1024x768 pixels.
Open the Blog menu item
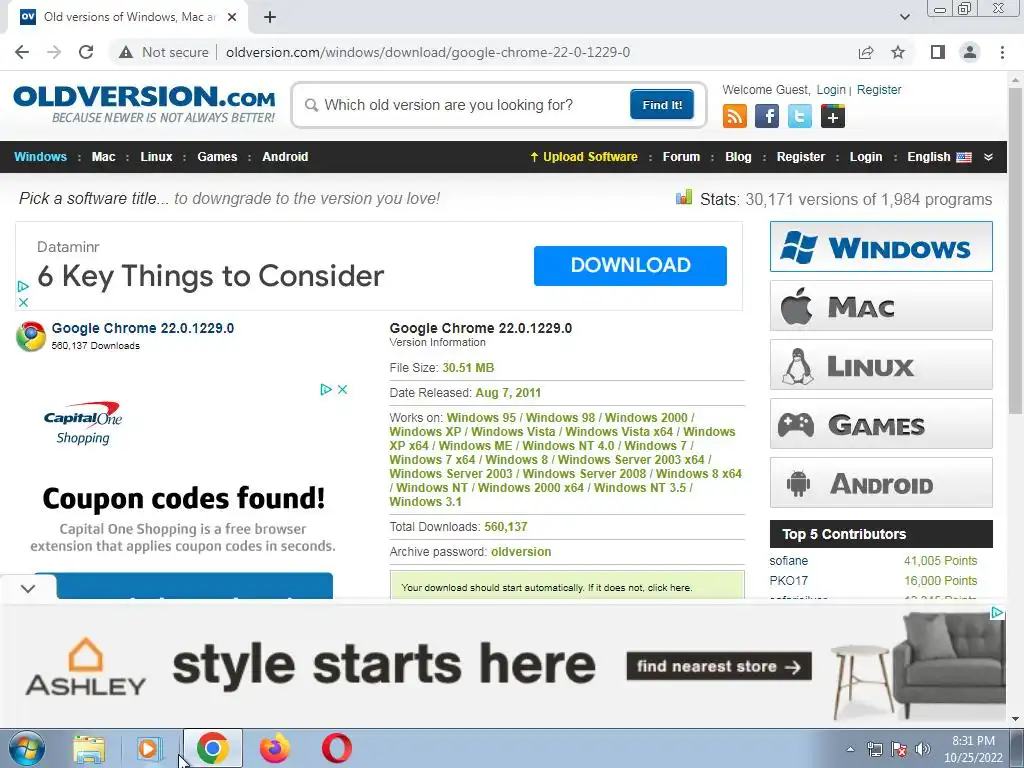[x=738, y=157]
